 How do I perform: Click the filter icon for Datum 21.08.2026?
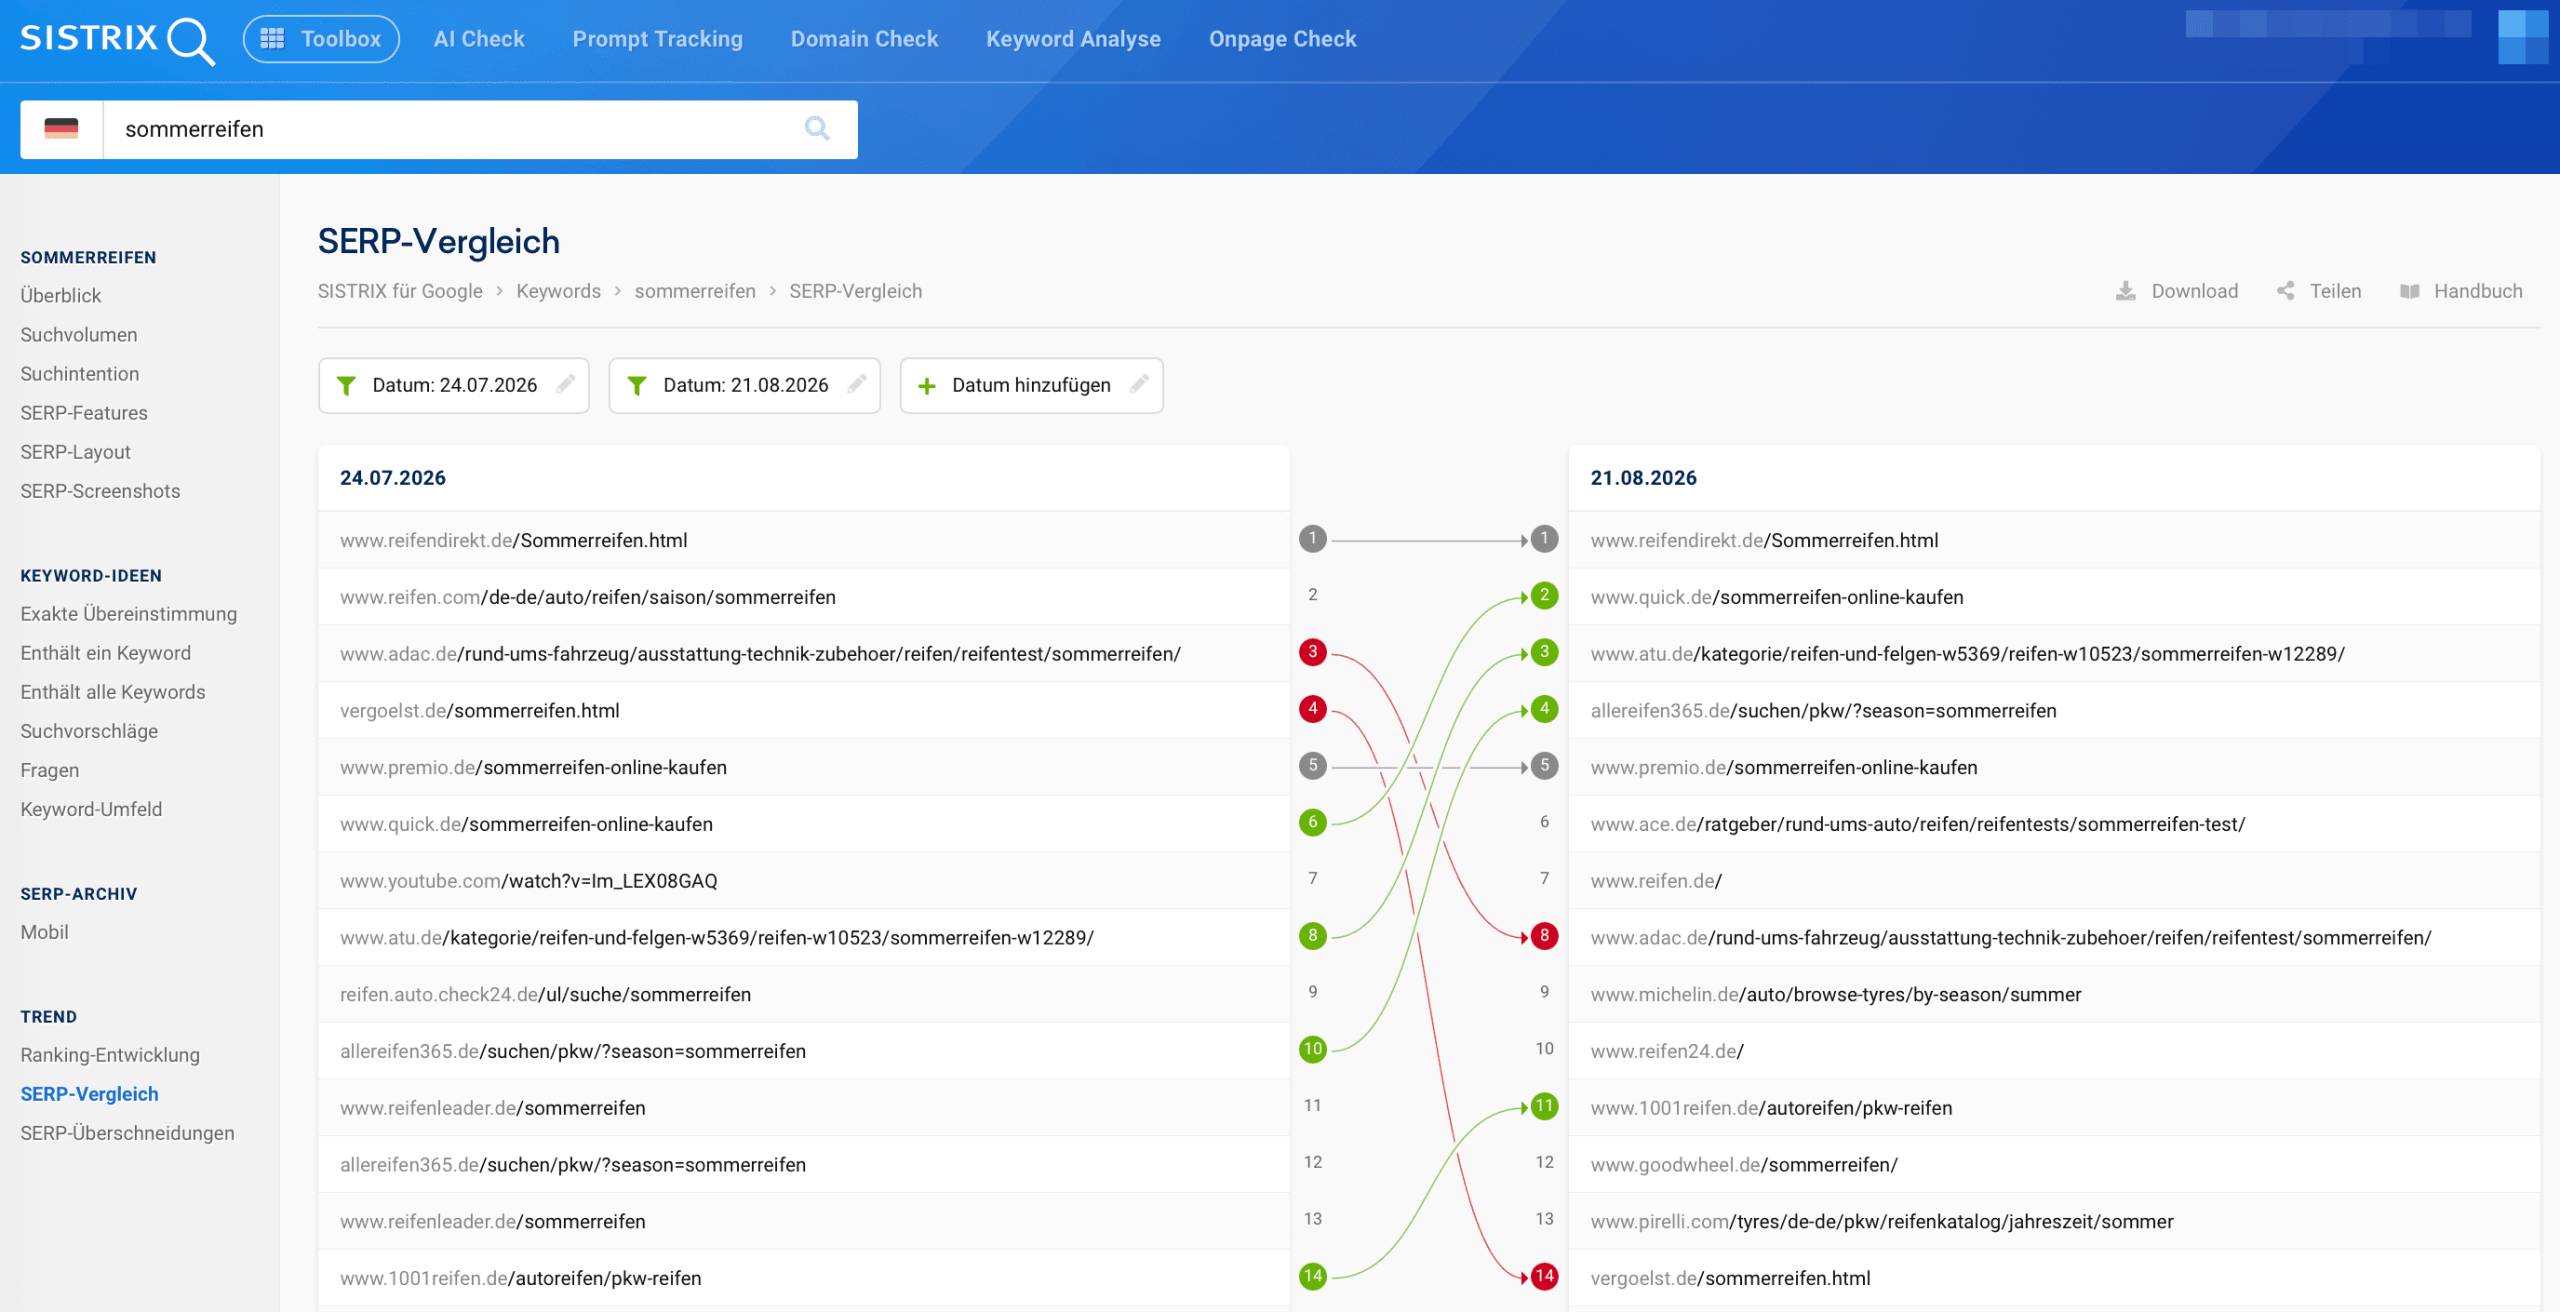(637, 386)
